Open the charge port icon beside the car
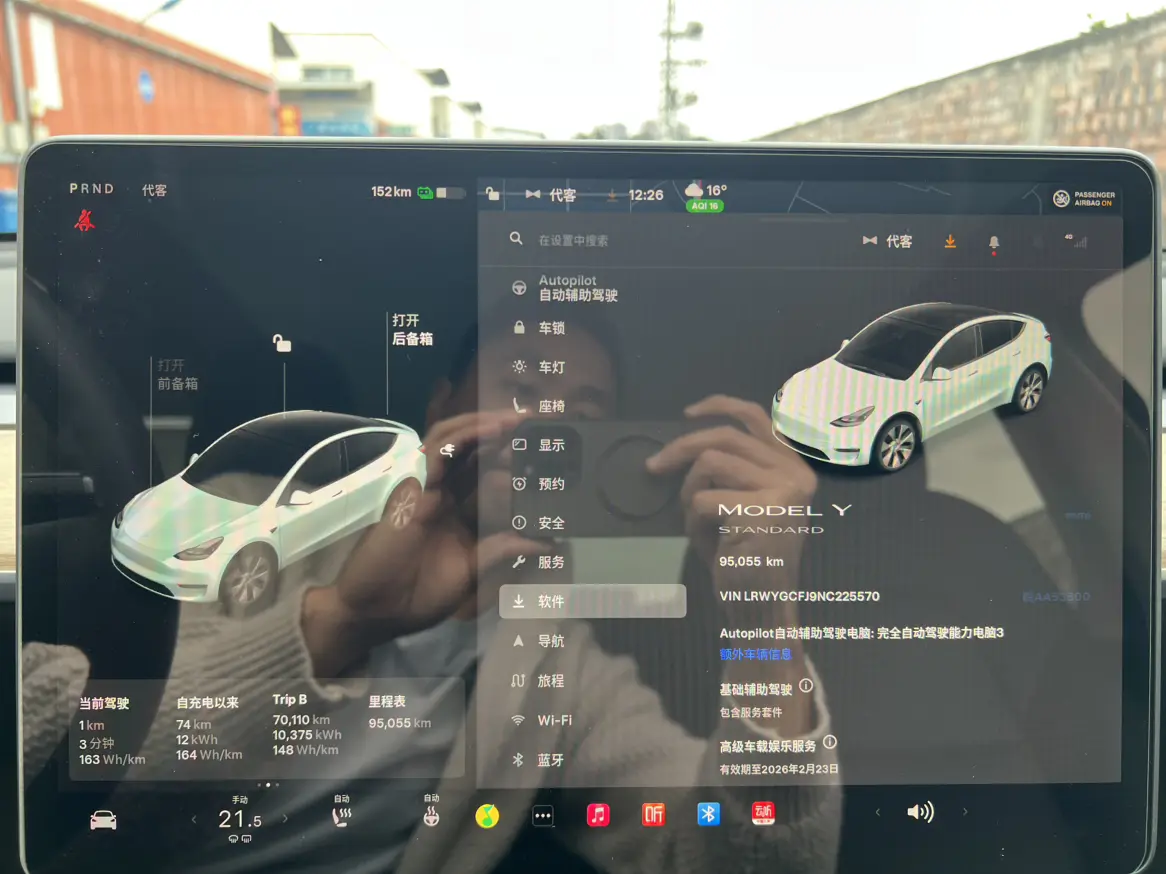The height and width of the screenshot is (874, 1166). [447, 450]
